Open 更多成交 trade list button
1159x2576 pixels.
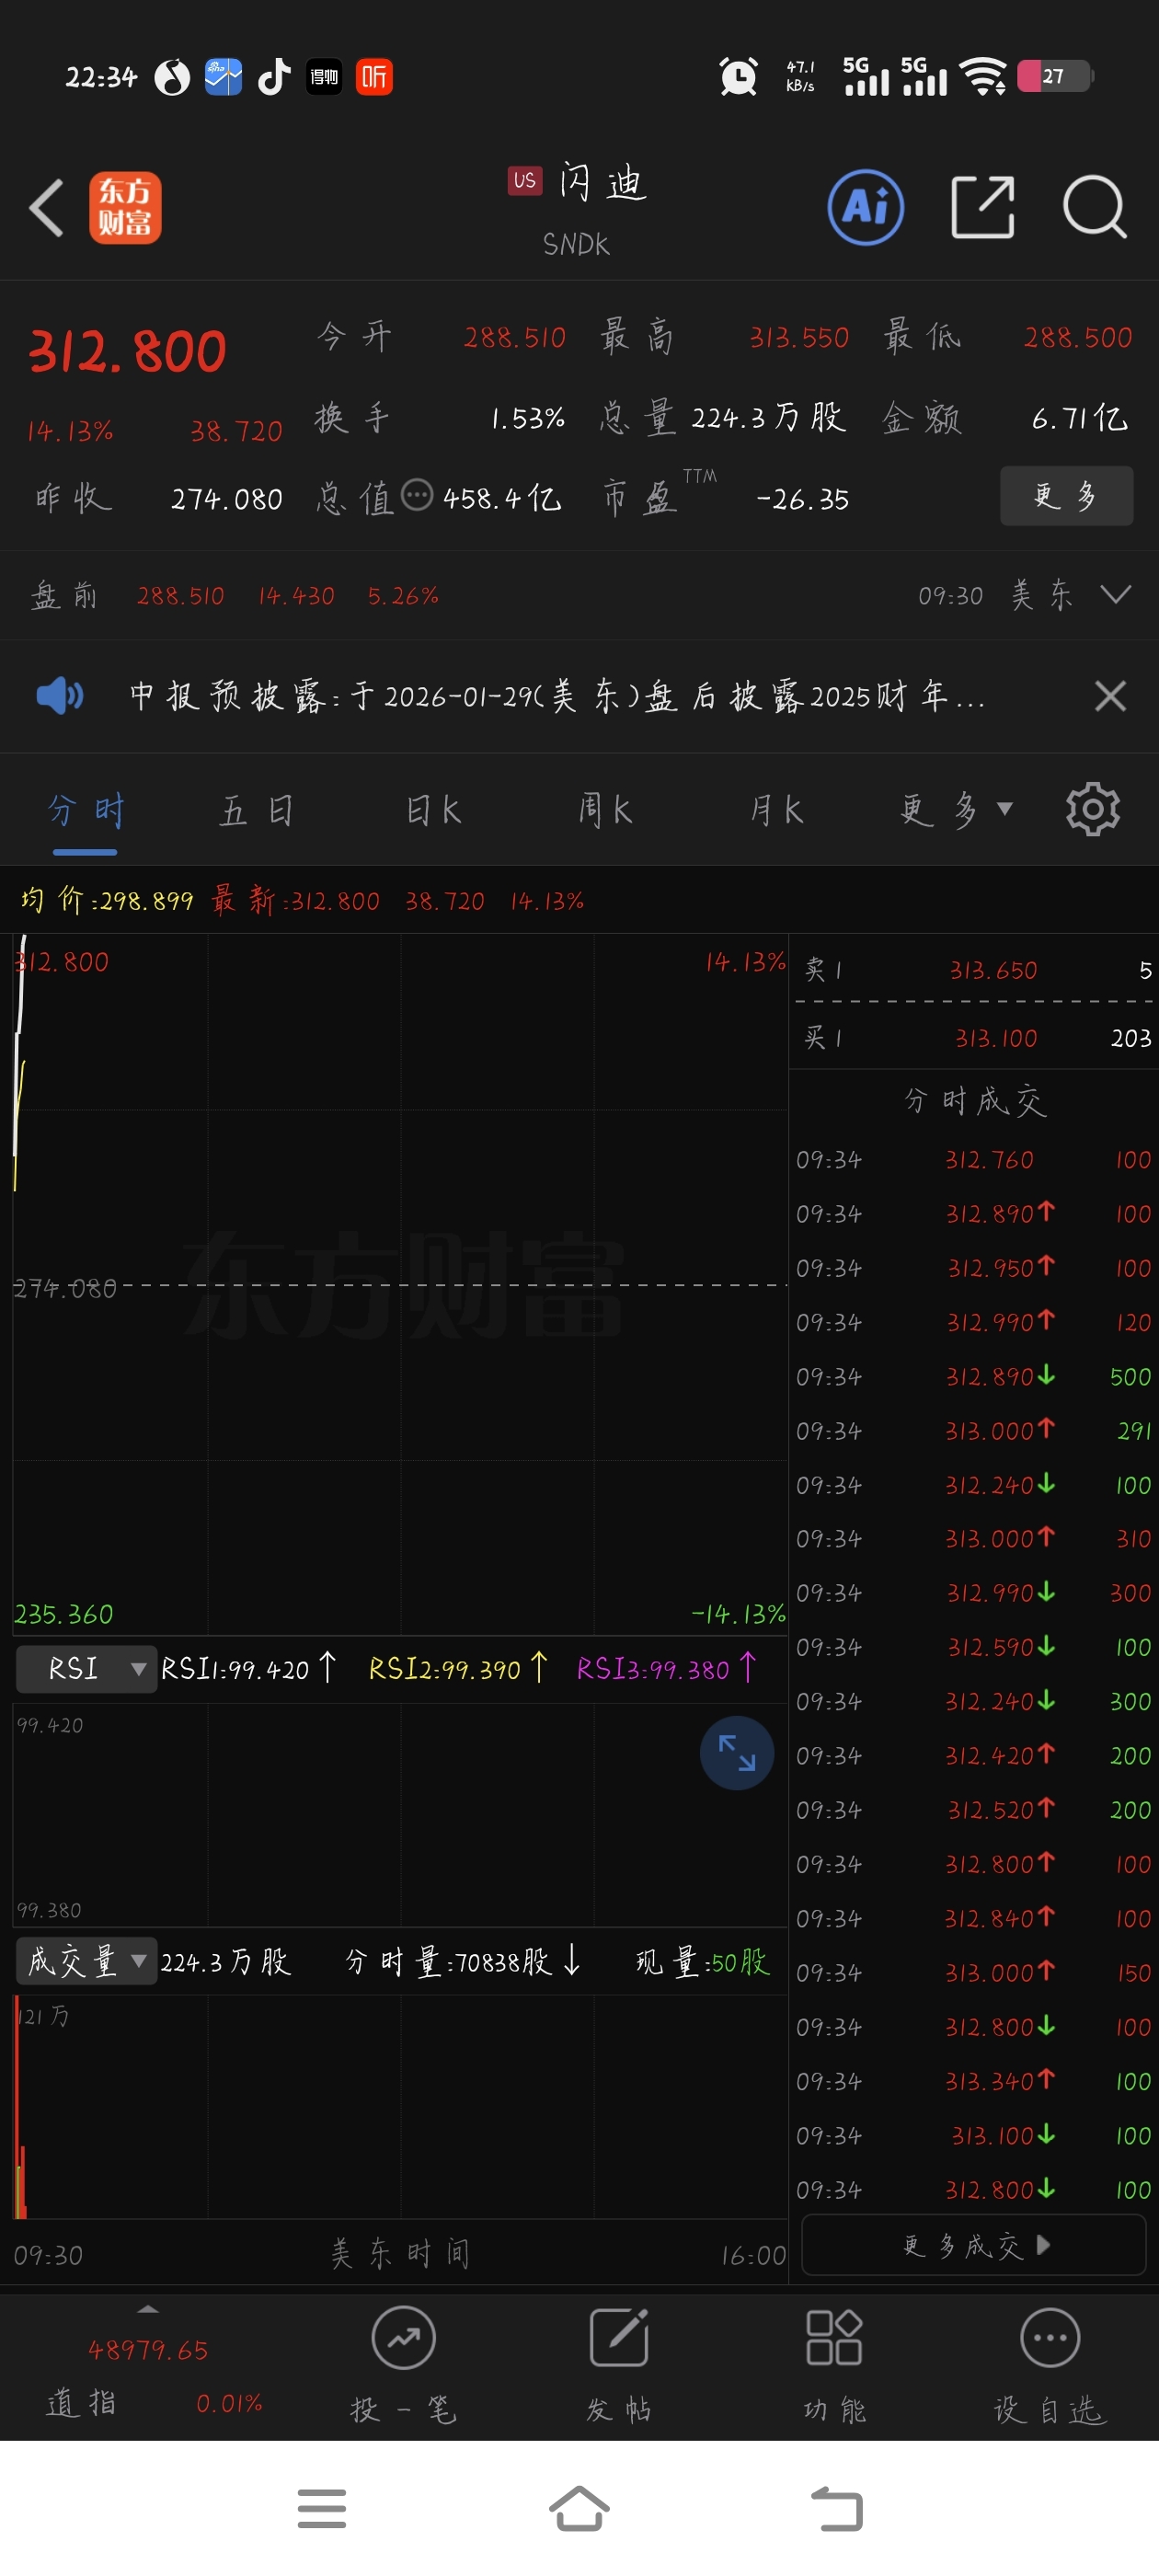click(x=974, y=2245)
